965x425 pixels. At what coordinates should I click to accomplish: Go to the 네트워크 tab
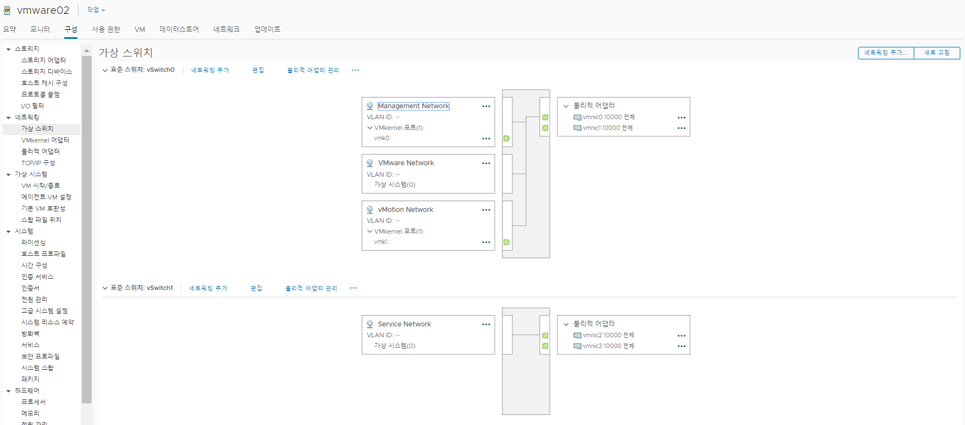click(226, 29)
